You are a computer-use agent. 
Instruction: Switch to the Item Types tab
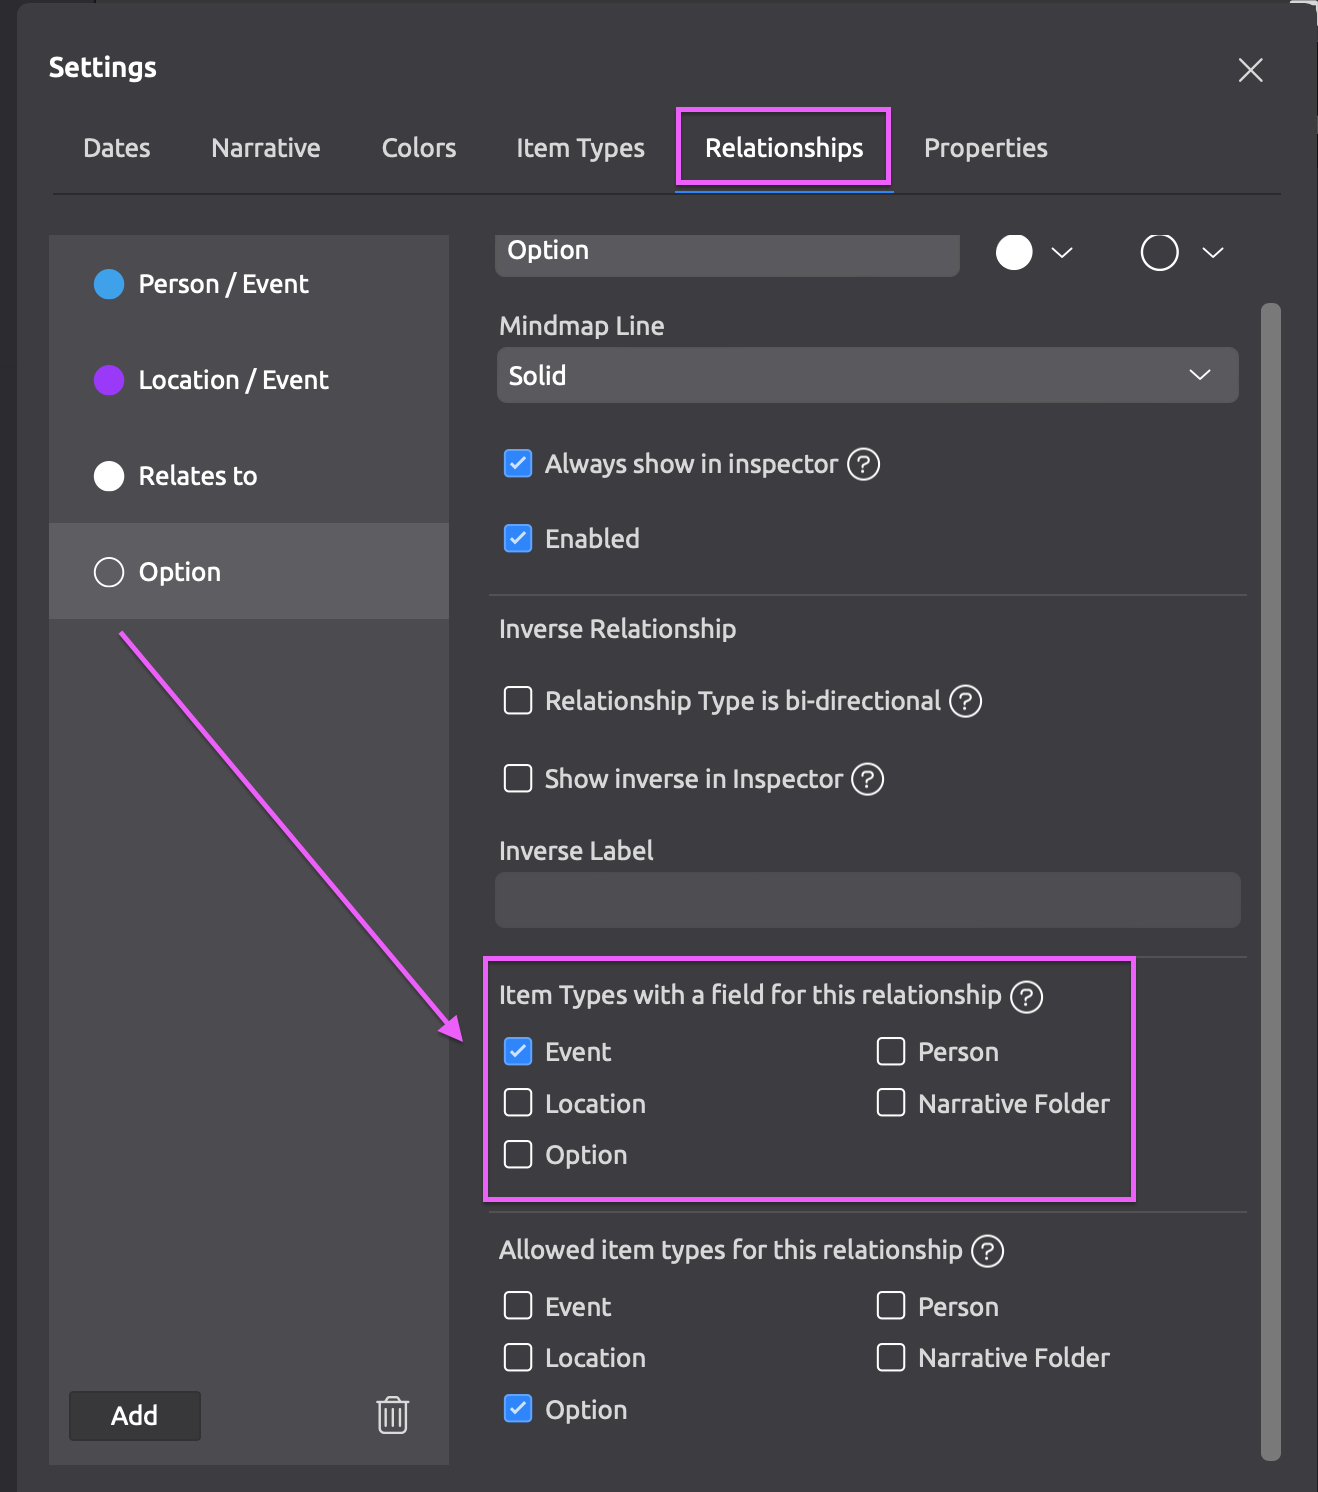pyautogui.click(x=580, y=148)
